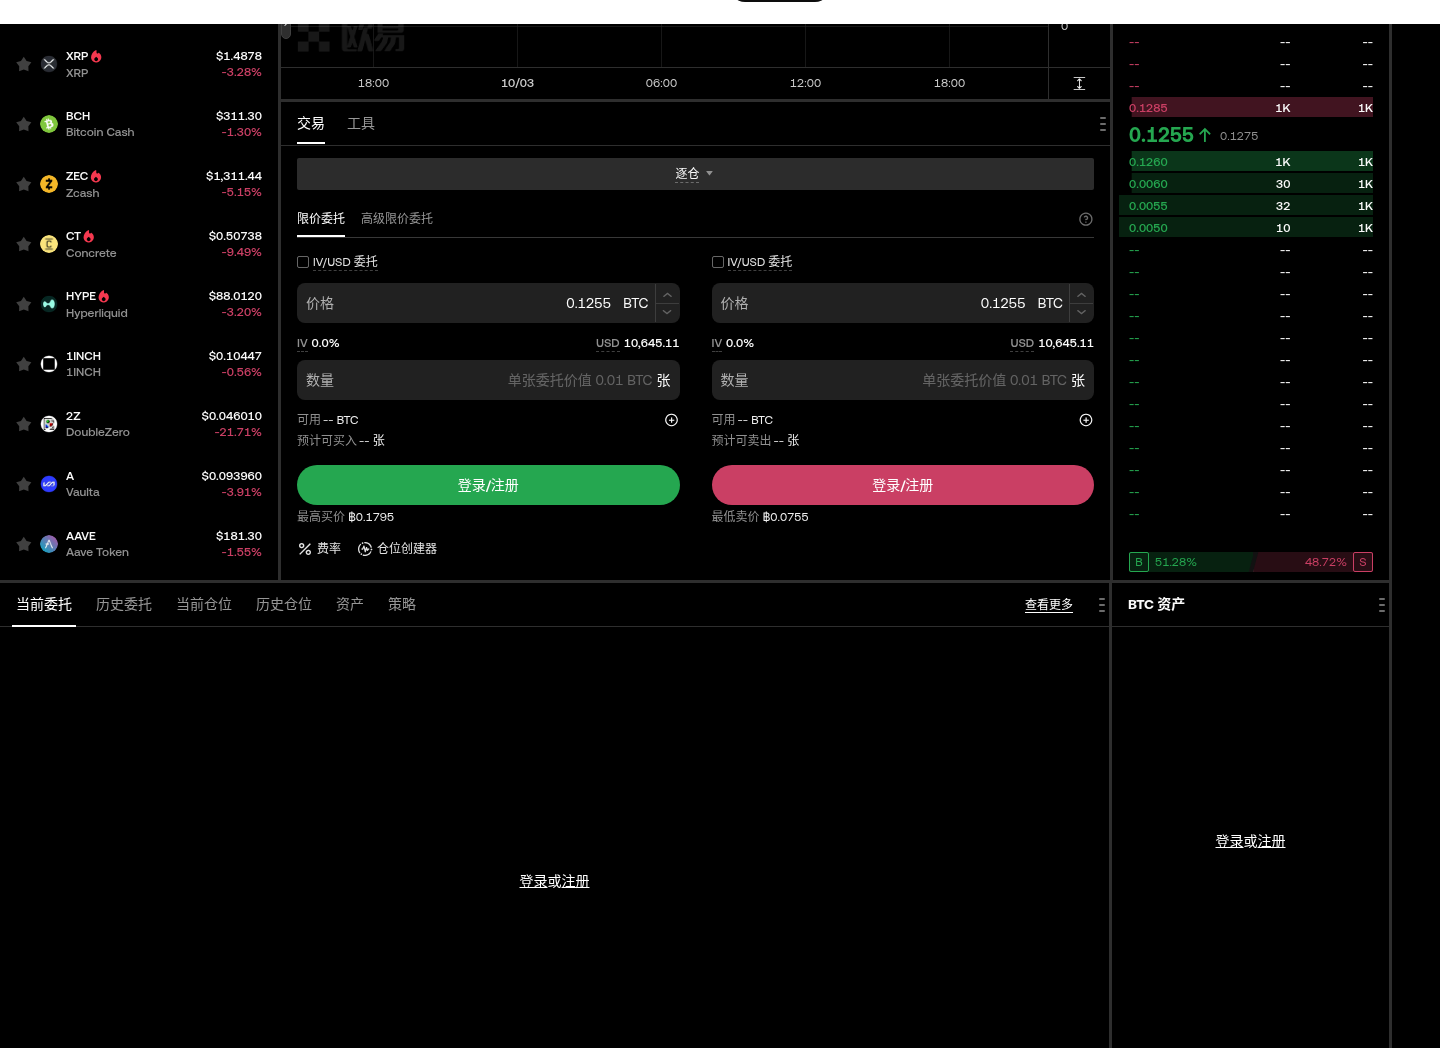Click 登录或注册 in the BTC 资产 panel
This screenshot has width=1440, height=1048.
pos(1250,842)
